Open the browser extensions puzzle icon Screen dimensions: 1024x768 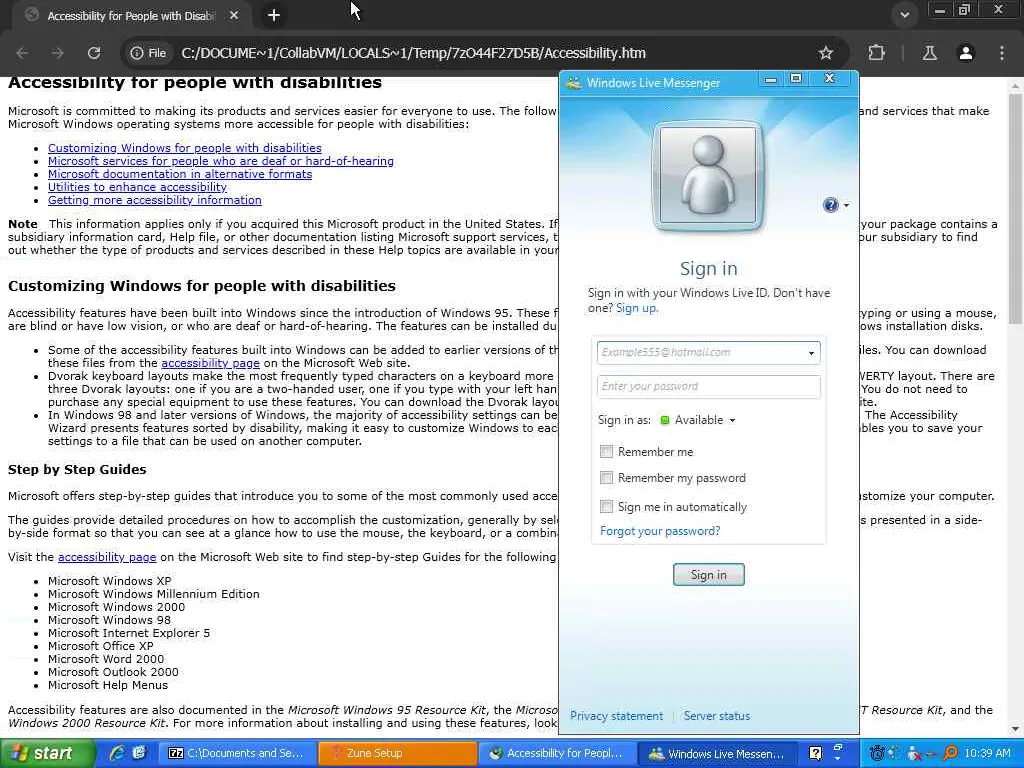(876, 53)
